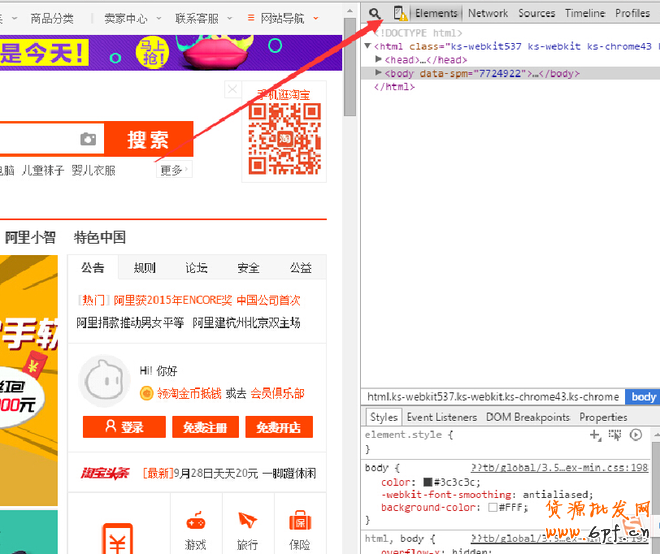Click the Taobao QR code image
This screenshot has height=554, width=660.
click(x=285, y=138)
